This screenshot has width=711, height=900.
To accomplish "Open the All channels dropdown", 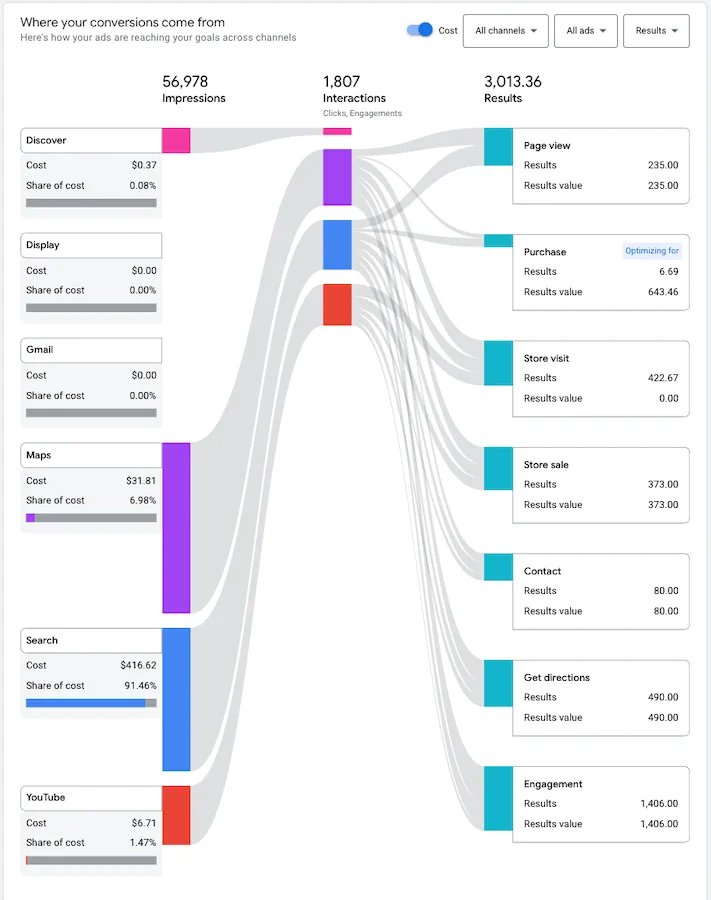I will [x=505, y=31].
